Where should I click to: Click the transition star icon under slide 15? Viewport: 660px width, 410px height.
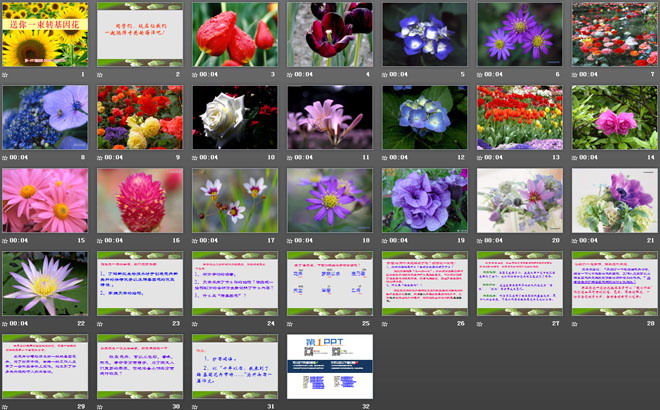[6, 241]
